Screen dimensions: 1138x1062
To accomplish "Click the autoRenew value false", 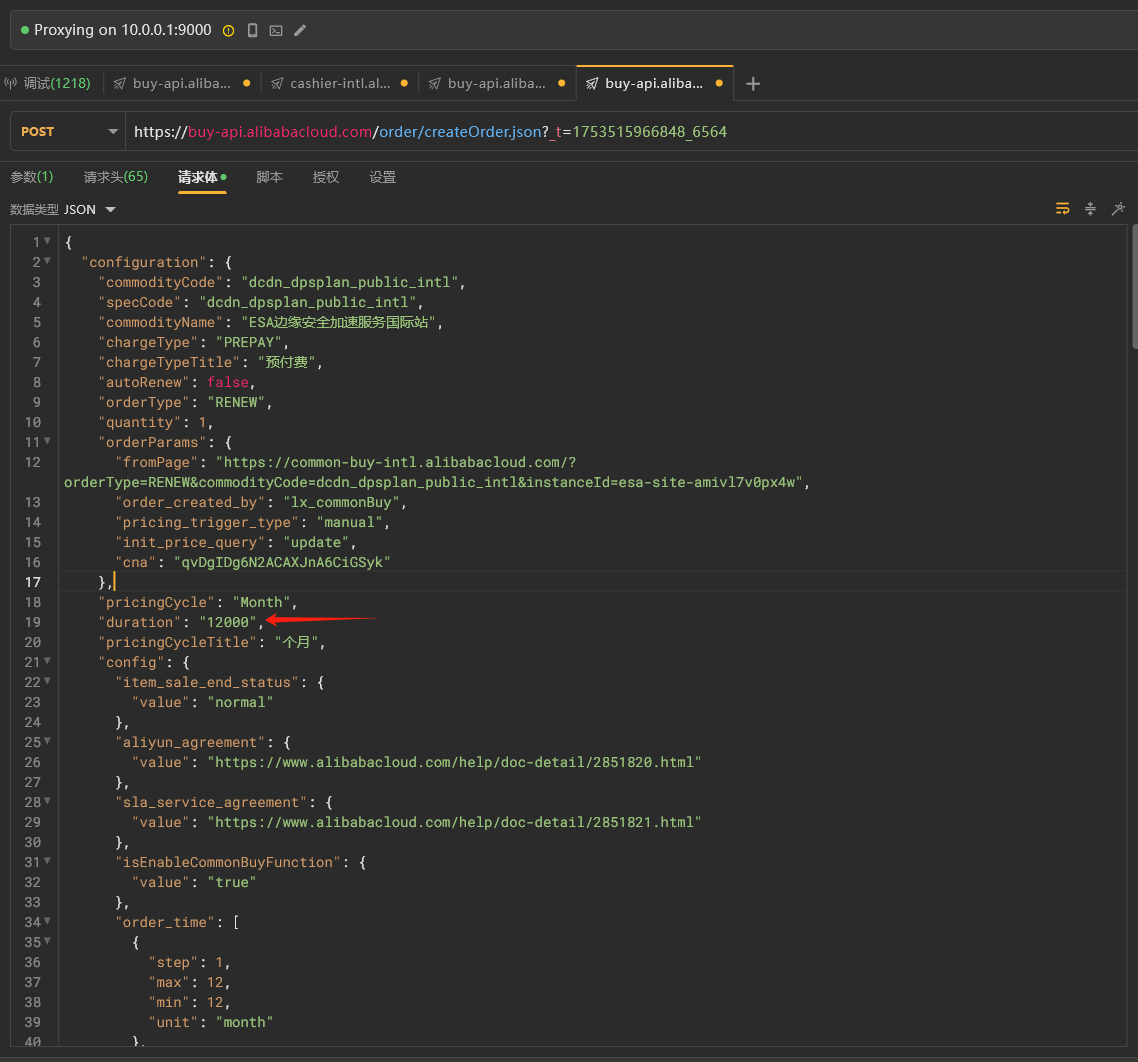I will point(228,383).
